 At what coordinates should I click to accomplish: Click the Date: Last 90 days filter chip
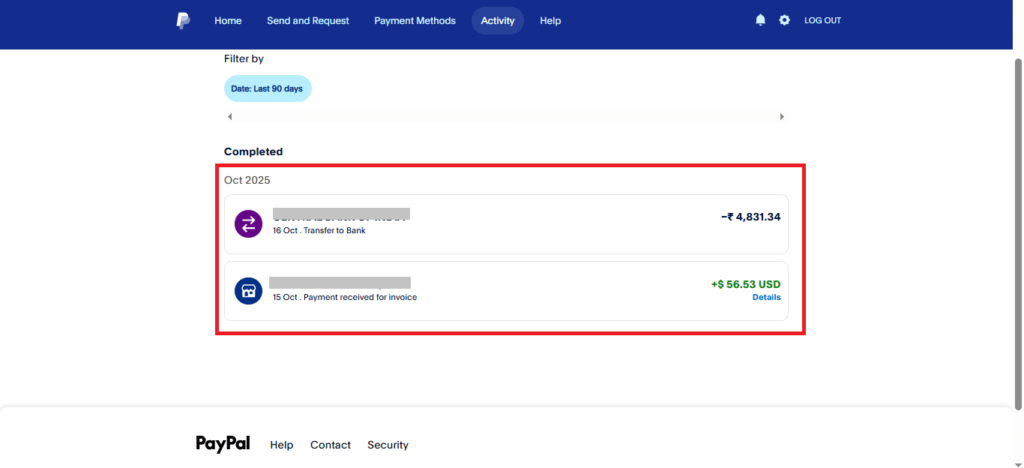coord(267,89)
